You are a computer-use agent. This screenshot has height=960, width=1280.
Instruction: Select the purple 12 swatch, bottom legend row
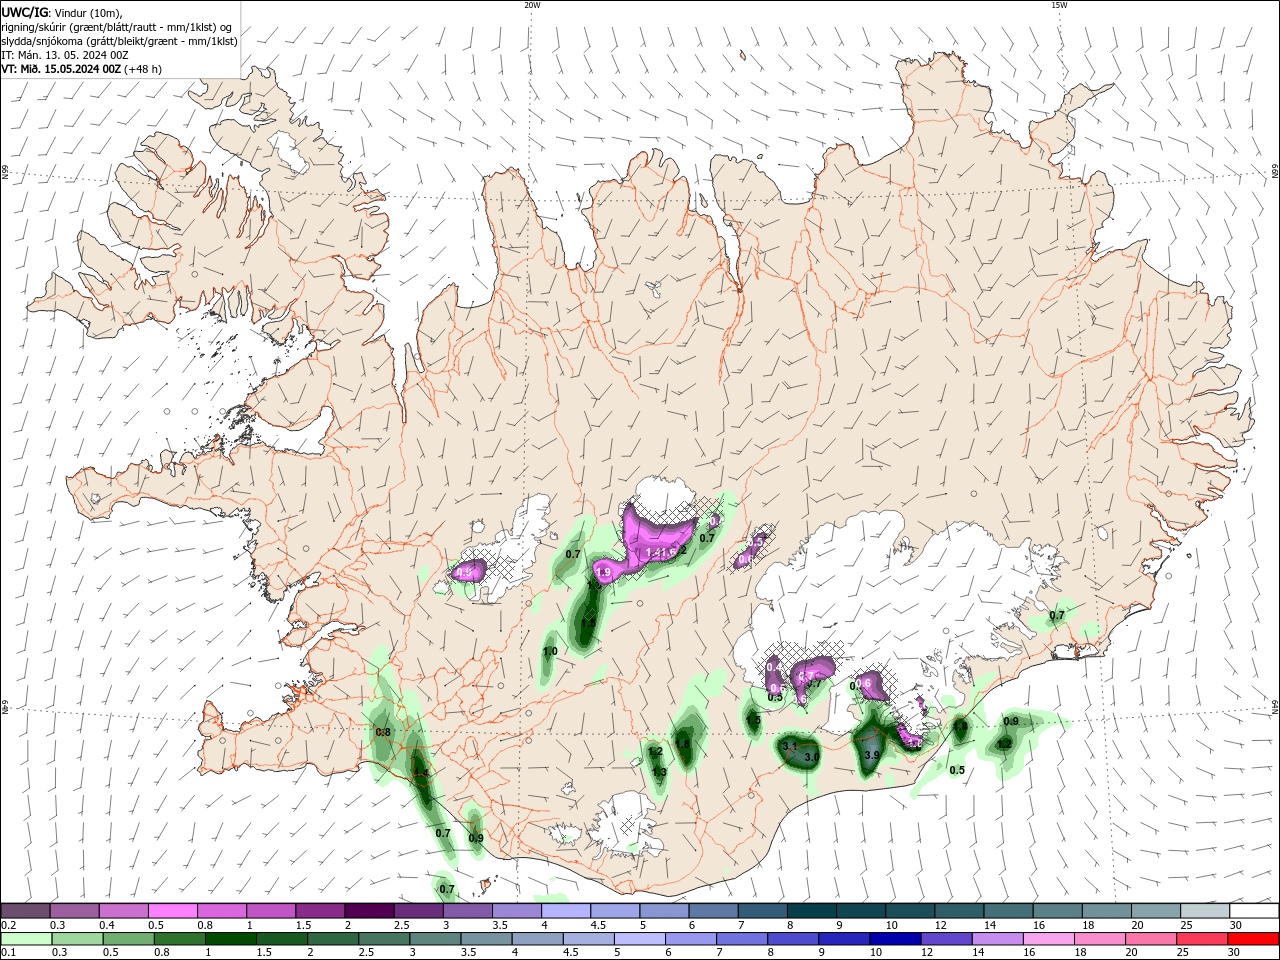[947, 939]
